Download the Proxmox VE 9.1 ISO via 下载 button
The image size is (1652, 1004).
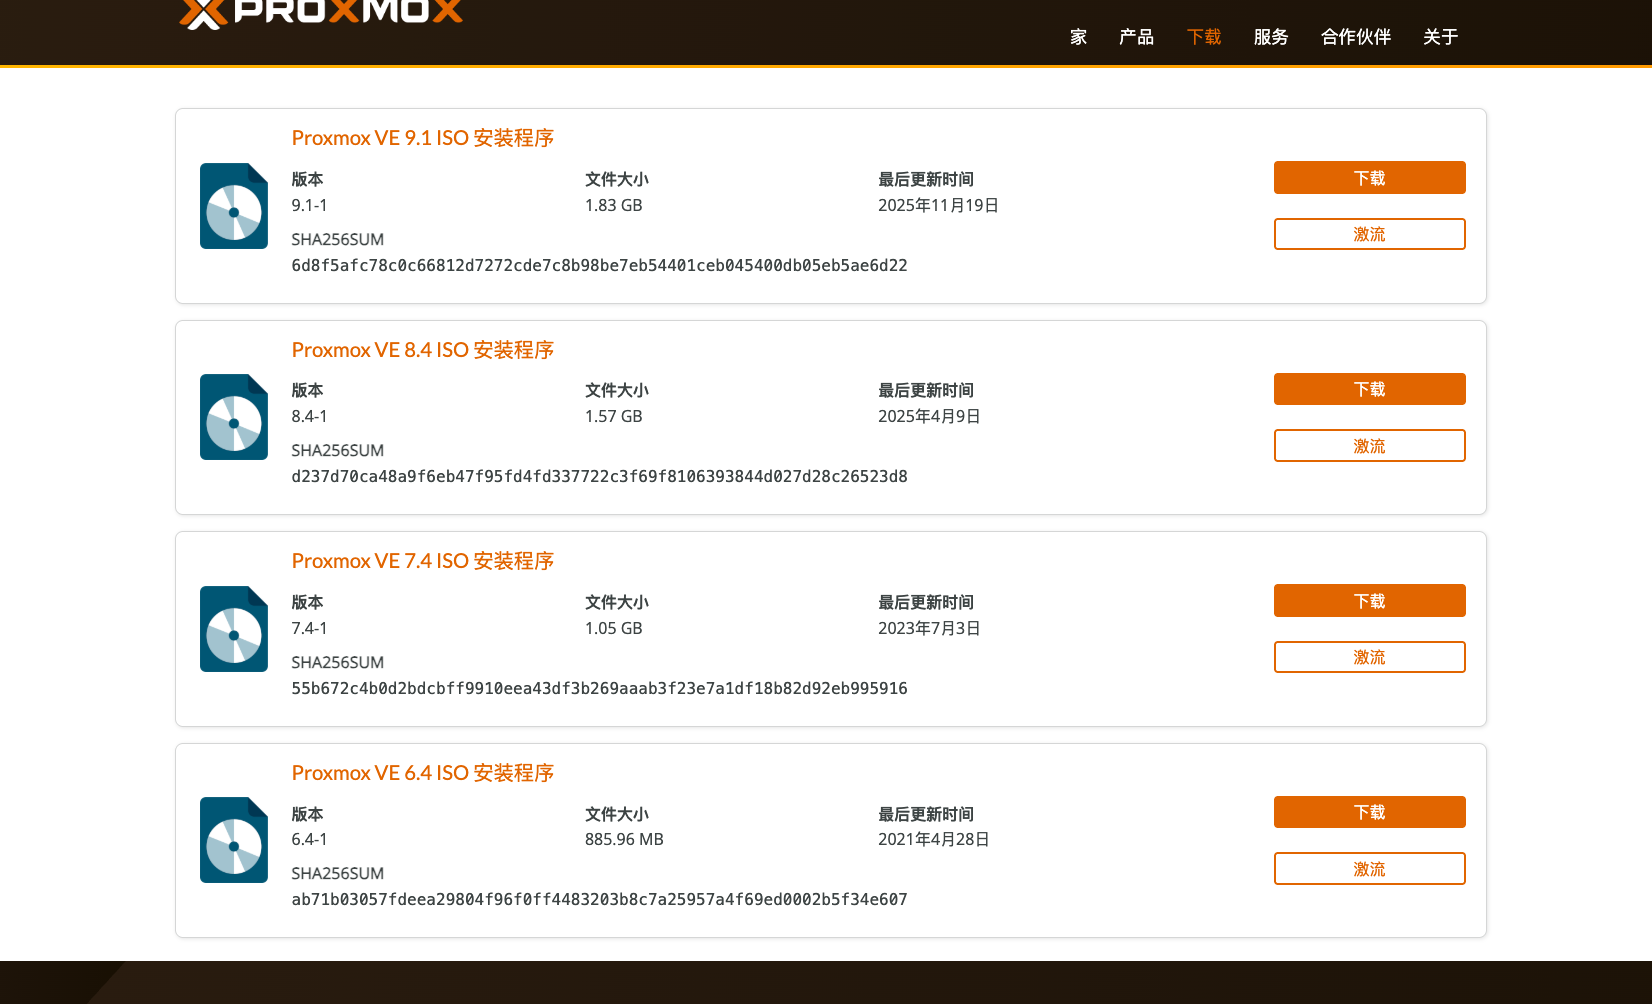pyautogui.click(x=1370, y=178)
